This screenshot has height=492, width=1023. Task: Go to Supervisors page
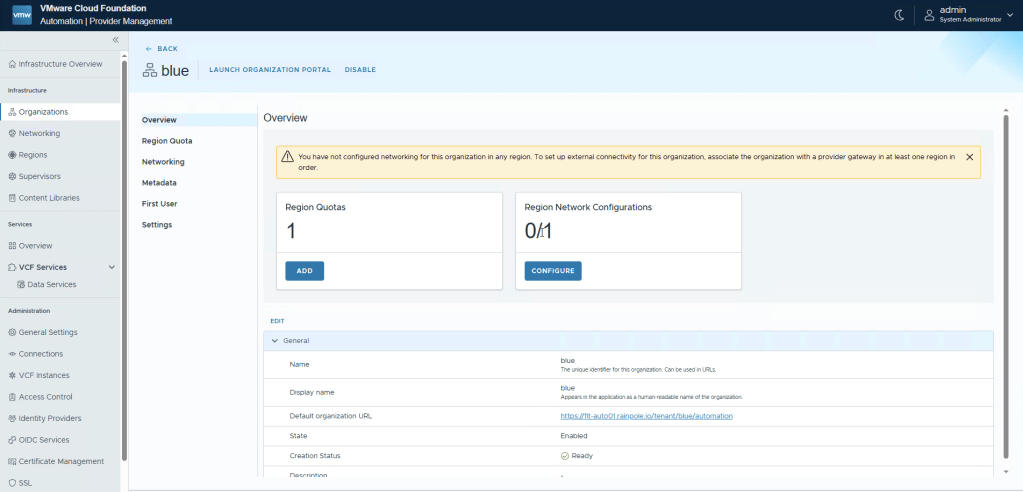click(39, 176)
